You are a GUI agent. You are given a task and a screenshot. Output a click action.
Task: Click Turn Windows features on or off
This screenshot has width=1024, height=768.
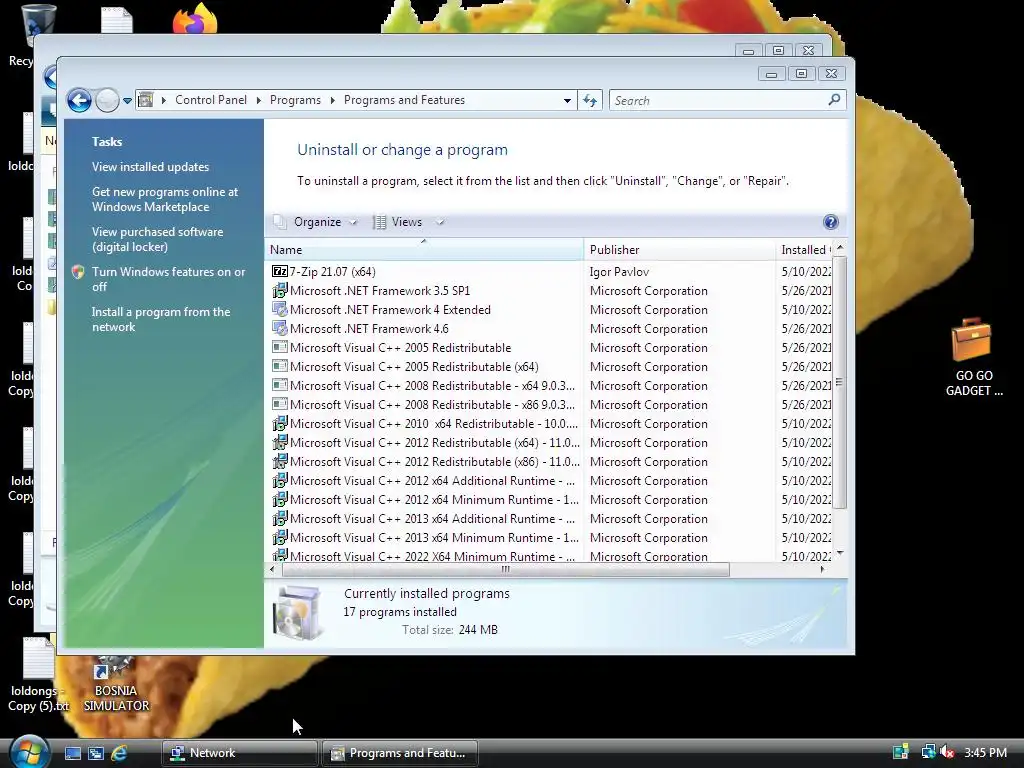coord(168,279)
